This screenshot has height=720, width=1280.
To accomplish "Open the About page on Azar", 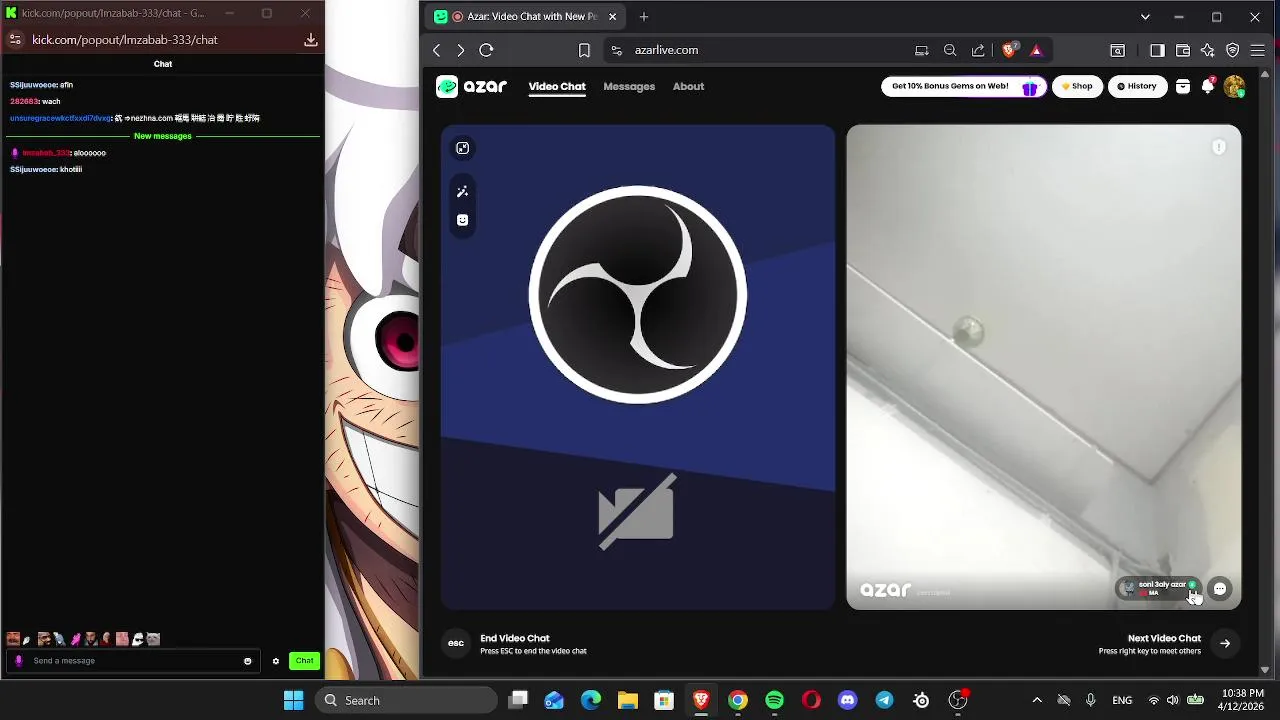I will [688, 86].
